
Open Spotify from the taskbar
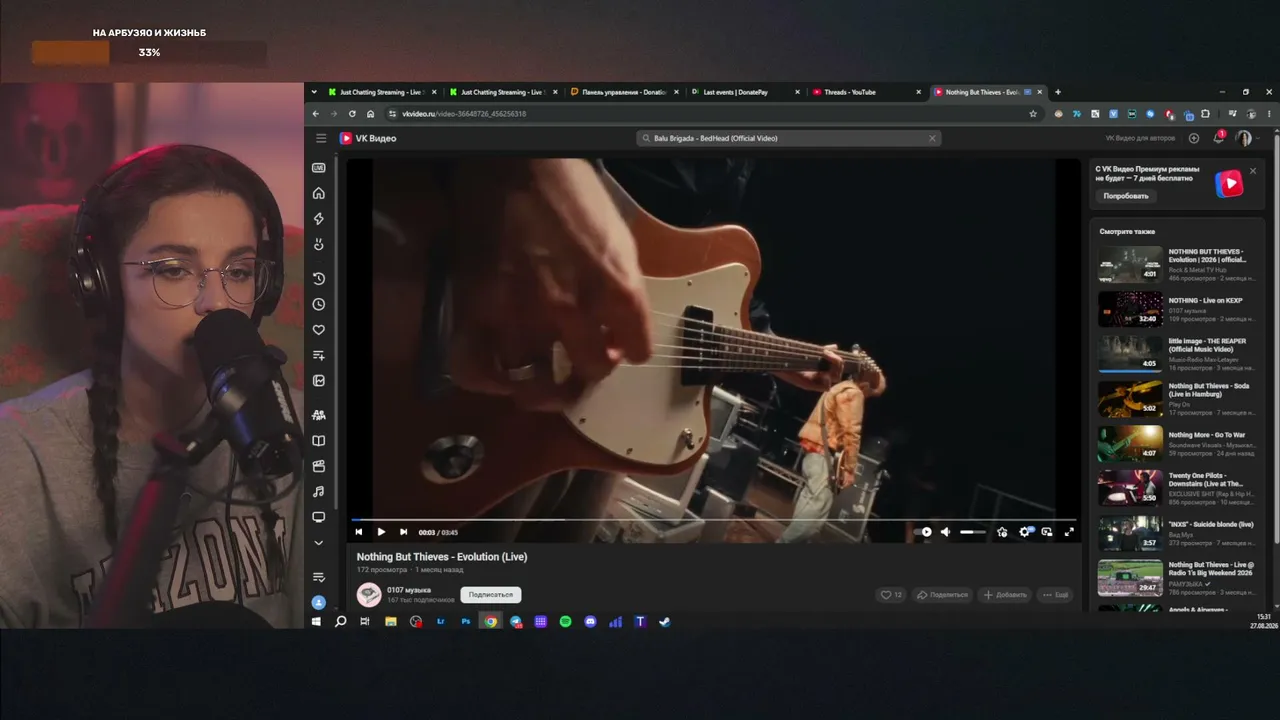565,621
